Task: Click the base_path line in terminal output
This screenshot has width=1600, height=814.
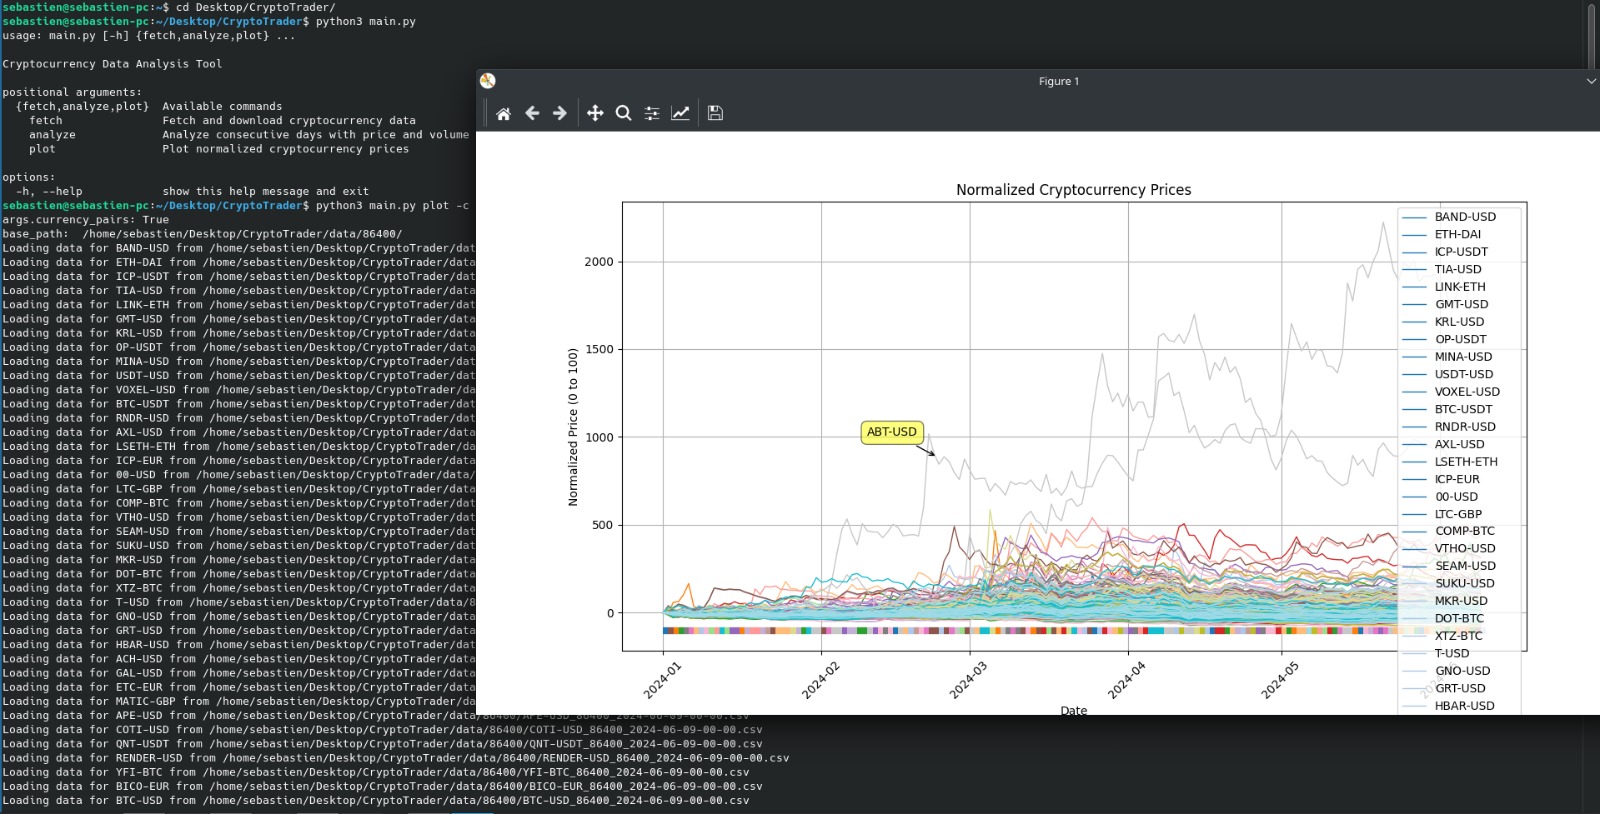Action: 202,234
